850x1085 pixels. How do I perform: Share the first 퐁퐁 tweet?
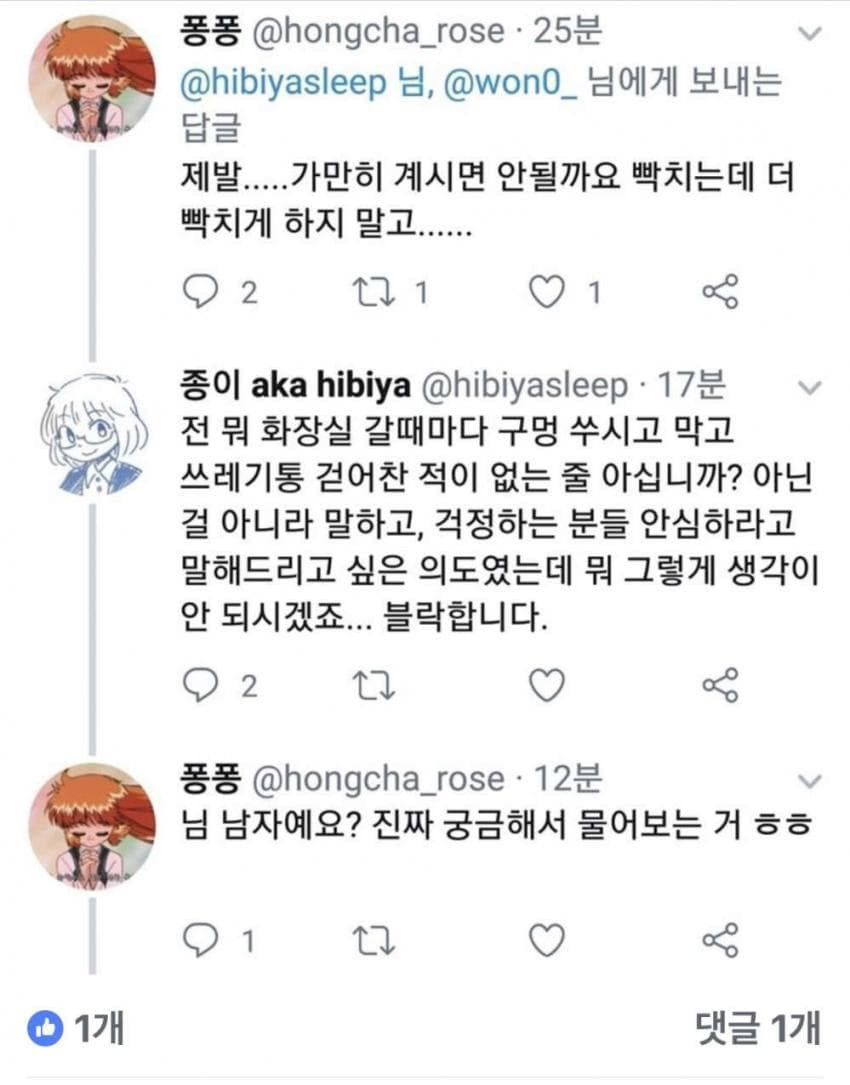[720, 292]
